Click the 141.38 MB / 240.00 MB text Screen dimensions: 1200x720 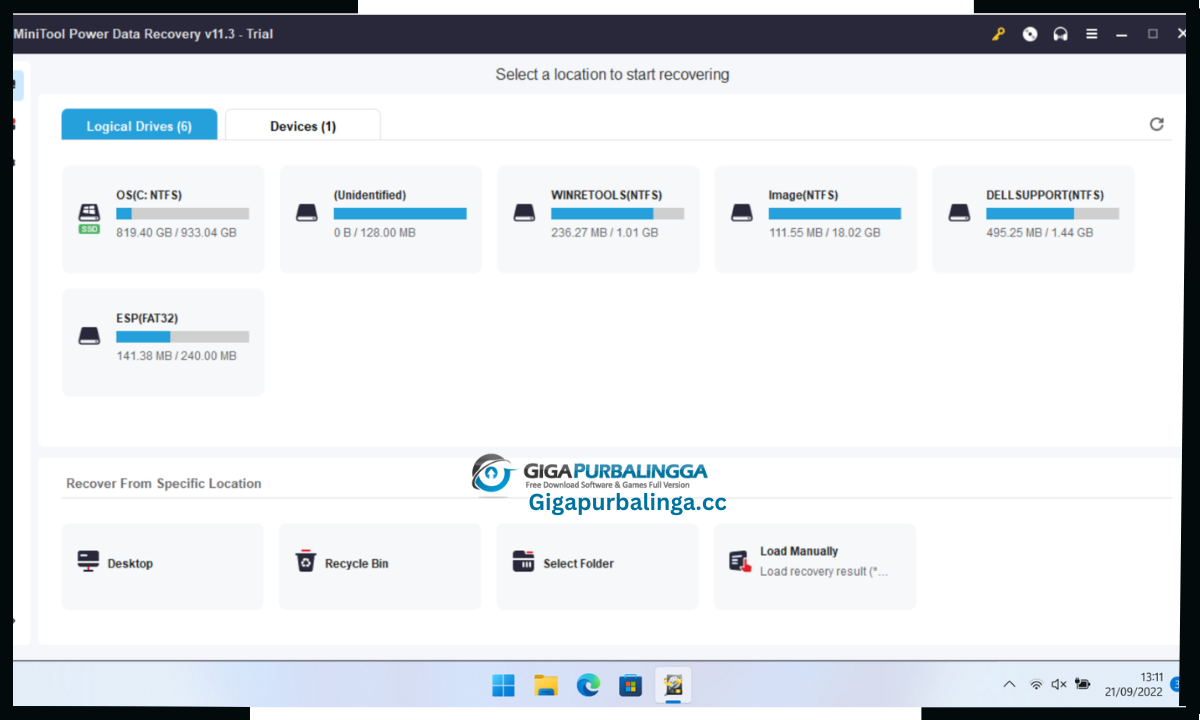176,356
